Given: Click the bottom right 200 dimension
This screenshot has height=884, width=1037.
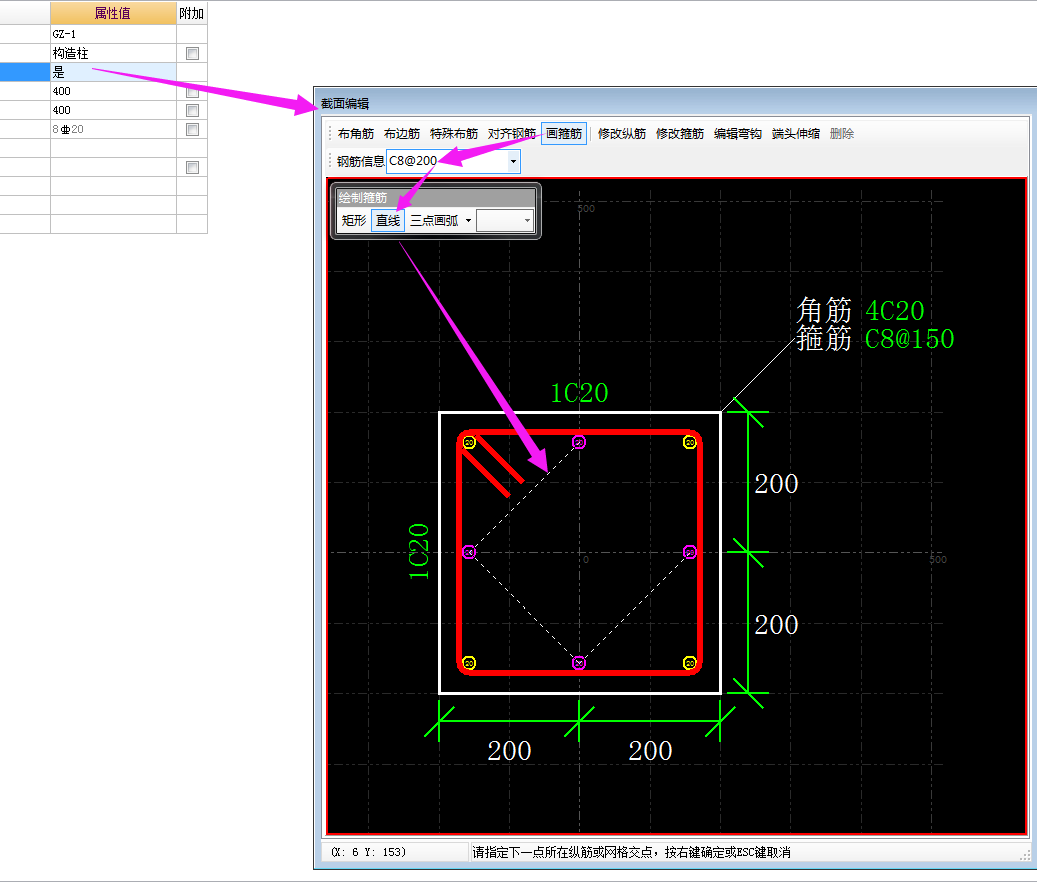Looking at the screenshot, I should point(650,751).
